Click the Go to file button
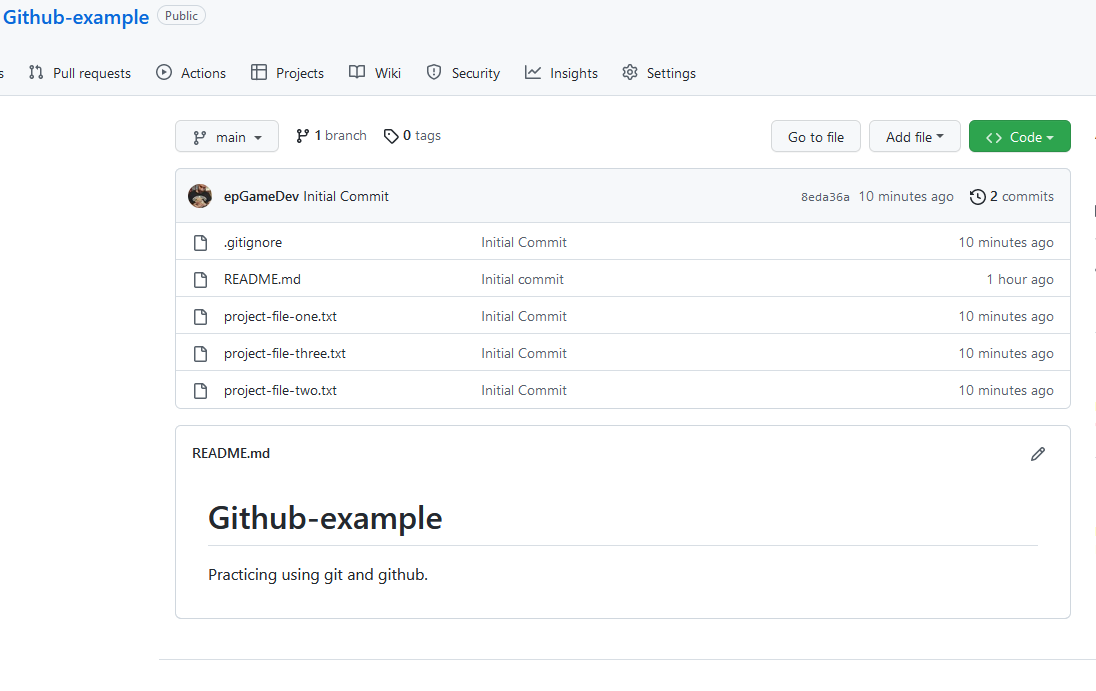The image size is (1096, 691). pos(815,136)
